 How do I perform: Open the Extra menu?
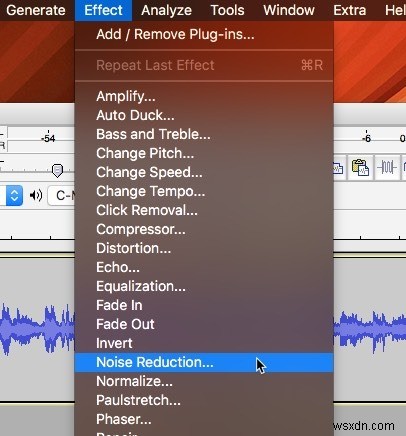click(x=350, y=10)
